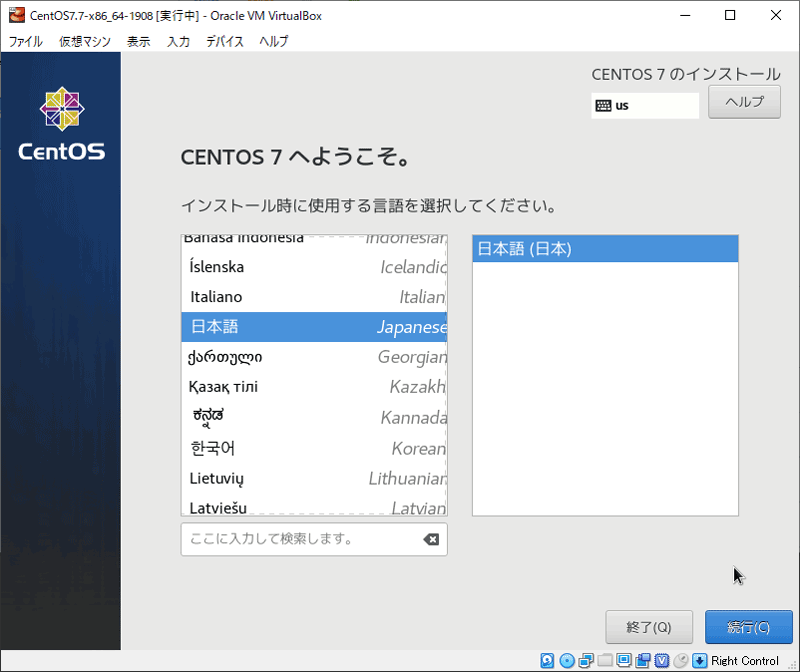Viewport: 800px width, 672px height.
Task: Click the optical disc icon in status bar
Action: pyautogui.click(x=567, y=660)
